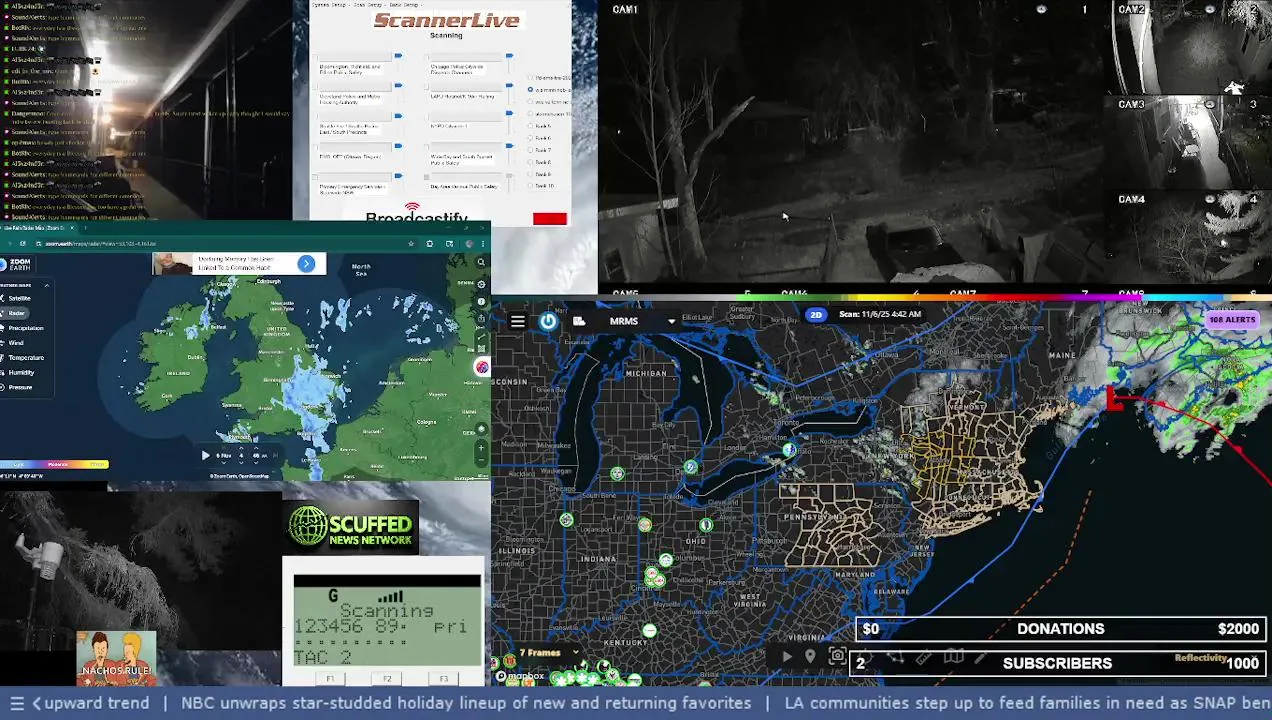Click the precipitation intensity color legend

54,464
